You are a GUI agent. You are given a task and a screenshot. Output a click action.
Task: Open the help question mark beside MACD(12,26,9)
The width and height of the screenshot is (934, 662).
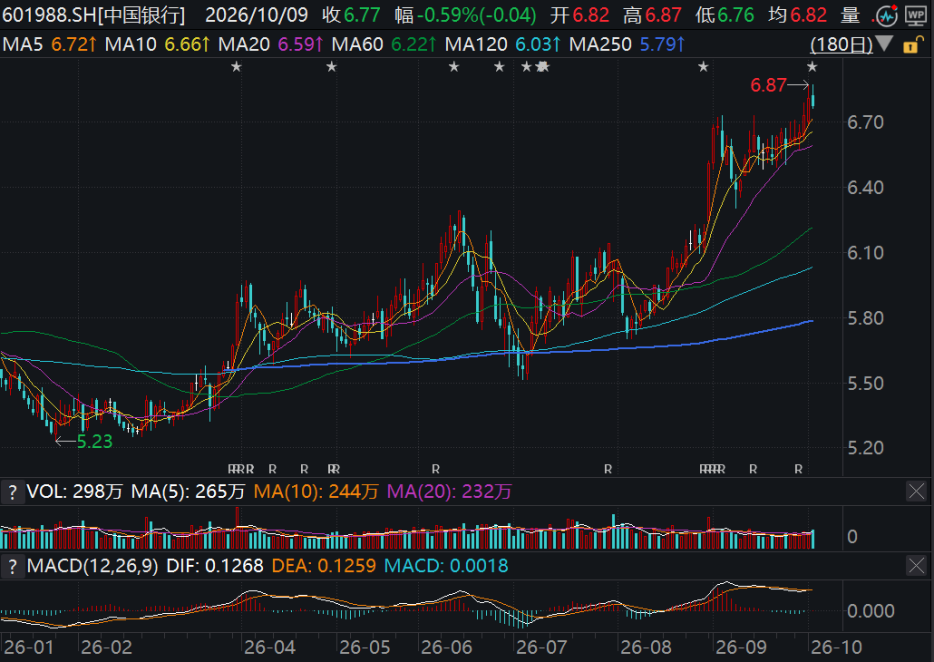pos(12,566)
